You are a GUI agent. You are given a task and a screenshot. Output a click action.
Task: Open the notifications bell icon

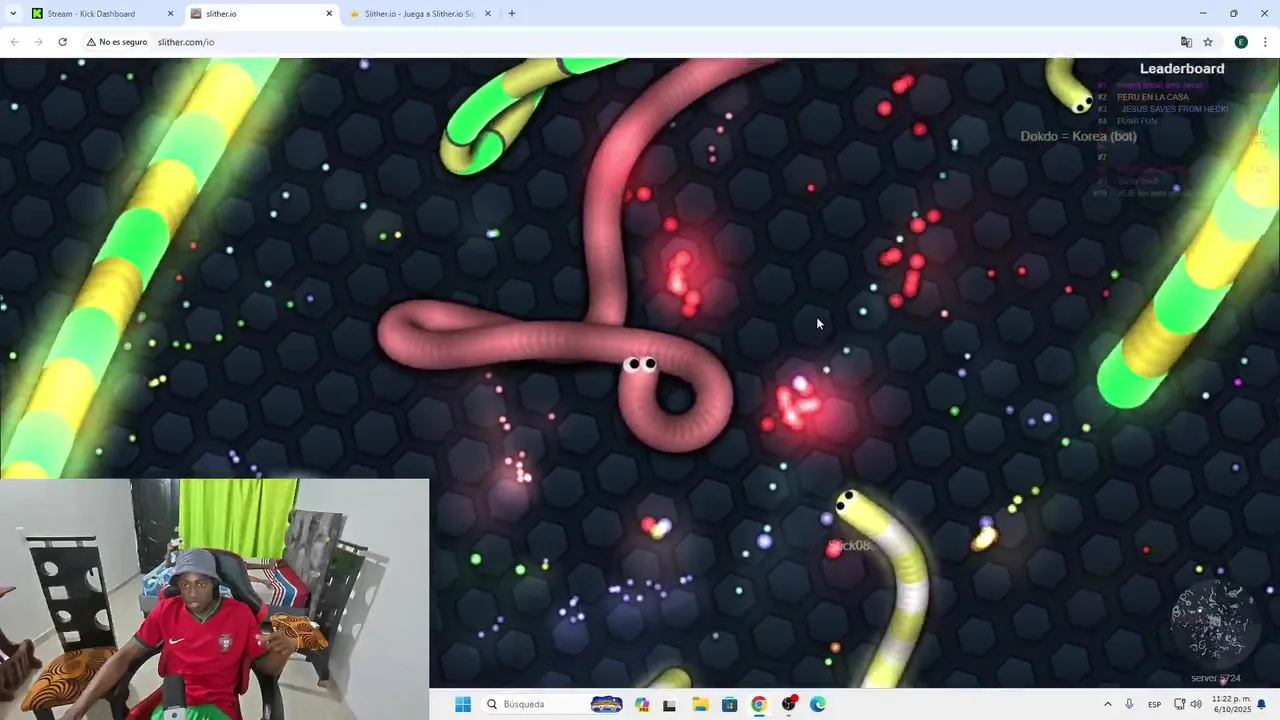(x=1262, y=704)
